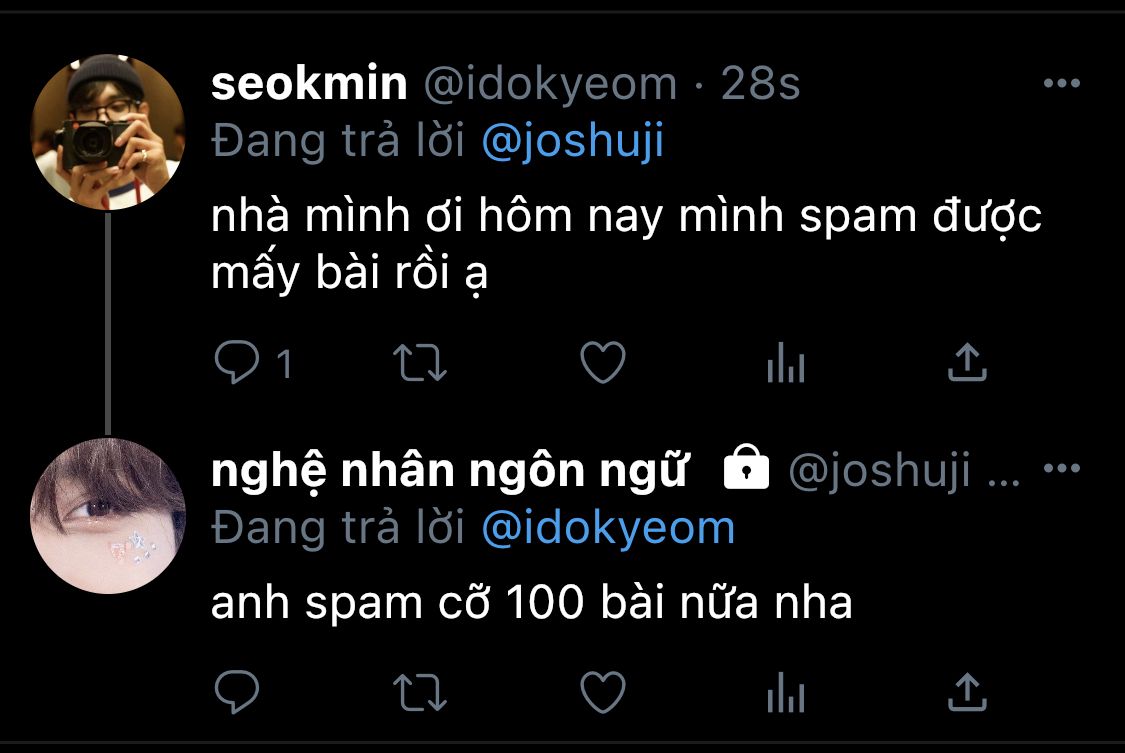Click the @idokyeom handle beside seokmin

click(550, 85)
